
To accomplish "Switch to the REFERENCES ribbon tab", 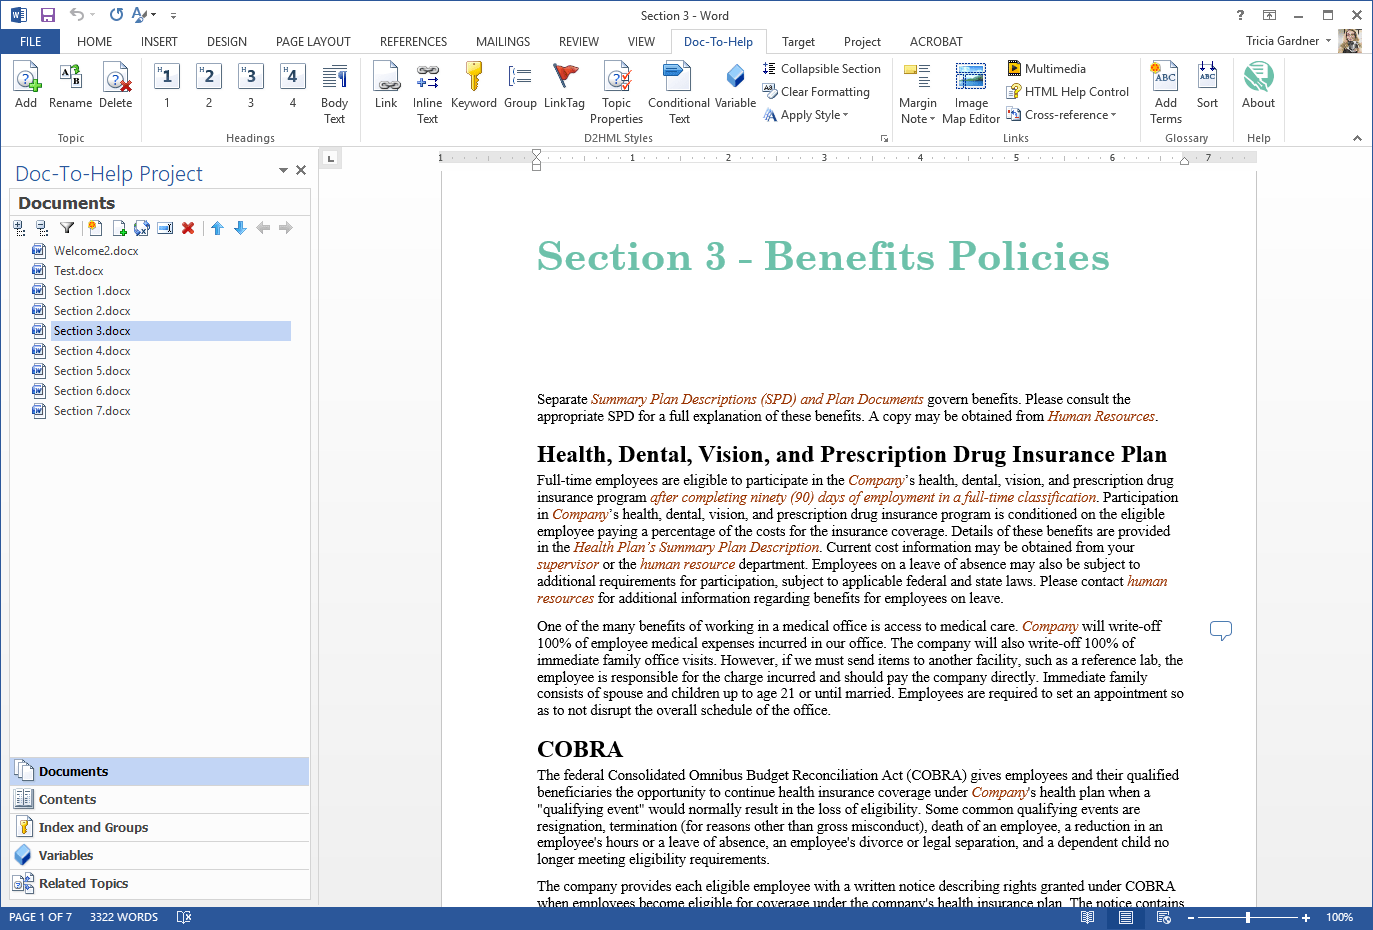I will (x=413, y=42).
